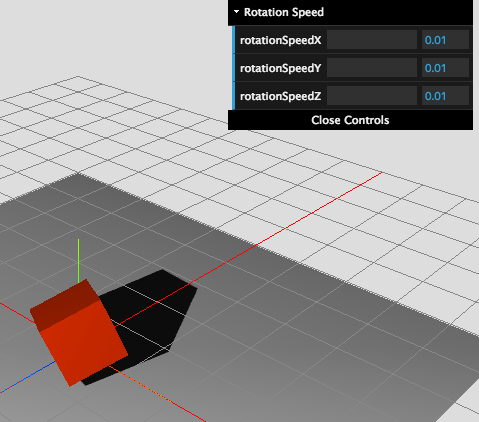Click the rotationSpeedY slider track
This screenshot has width=479, height=422.
click(372, 68)
